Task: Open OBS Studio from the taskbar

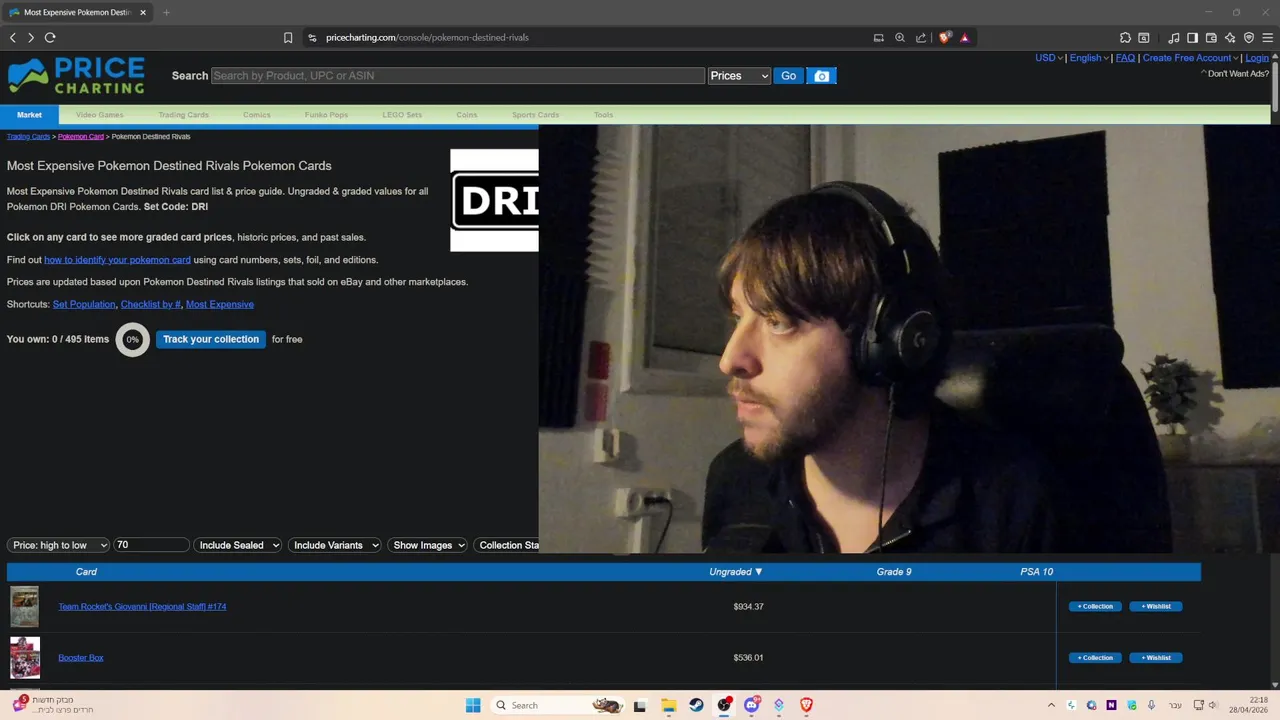Action: pyautogui.click(x=724, y=705)
